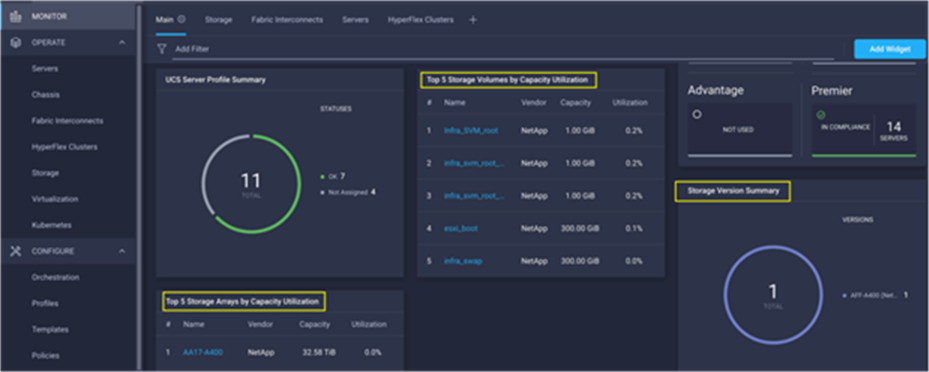Click the Utilization header in Storage Volumes
This screenshot has height=372, width=929.
tap(630, 102)
